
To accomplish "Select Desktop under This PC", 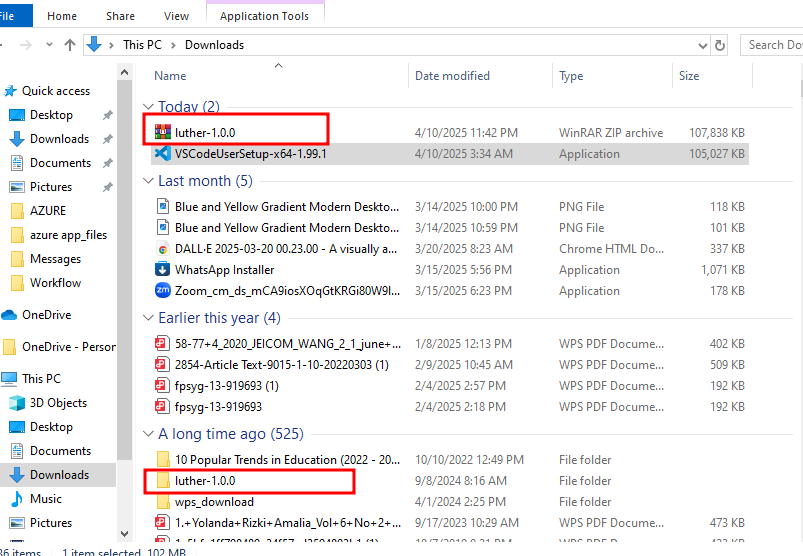I will (x=51, y=427).
